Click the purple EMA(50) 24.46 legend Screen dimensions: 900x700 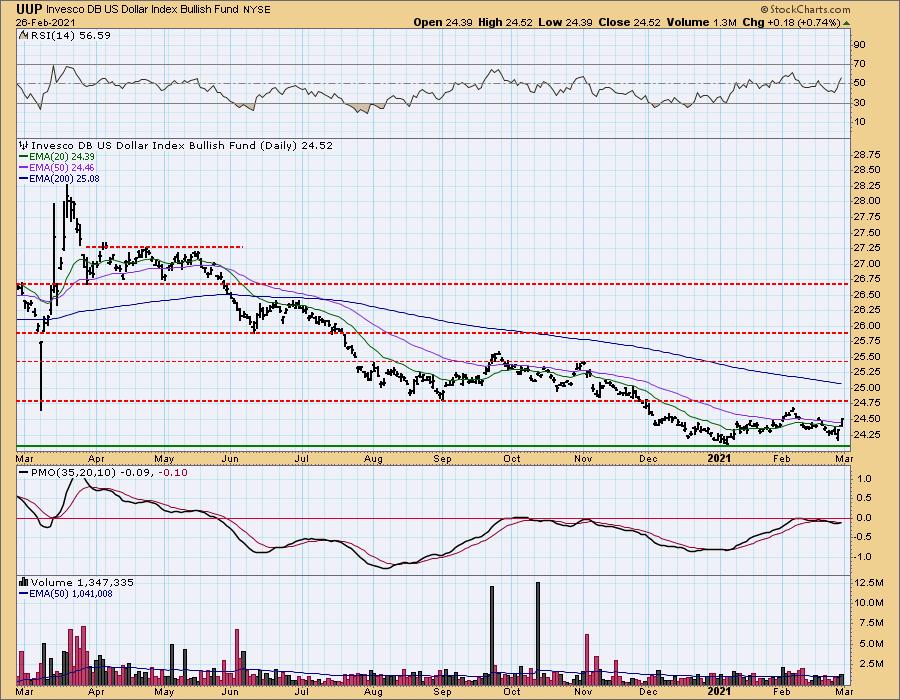point(57,168)
